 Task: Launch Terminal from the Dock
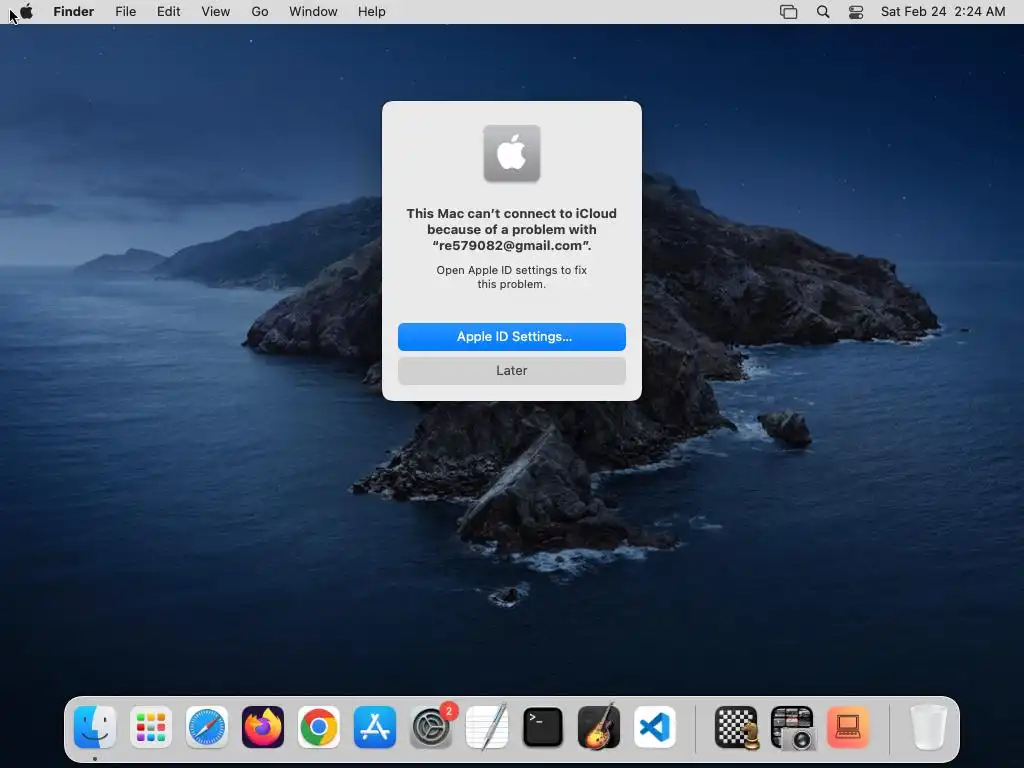tap(543, 727)
